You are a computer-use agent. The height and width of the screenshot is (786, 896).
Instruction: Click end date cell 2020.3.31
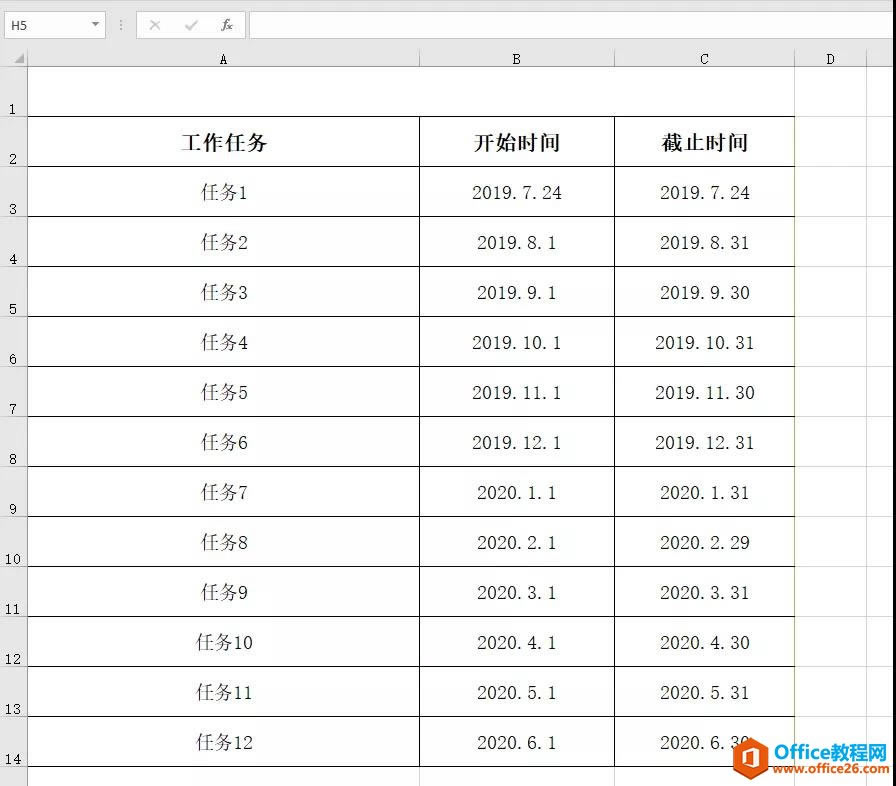(704, 592)
